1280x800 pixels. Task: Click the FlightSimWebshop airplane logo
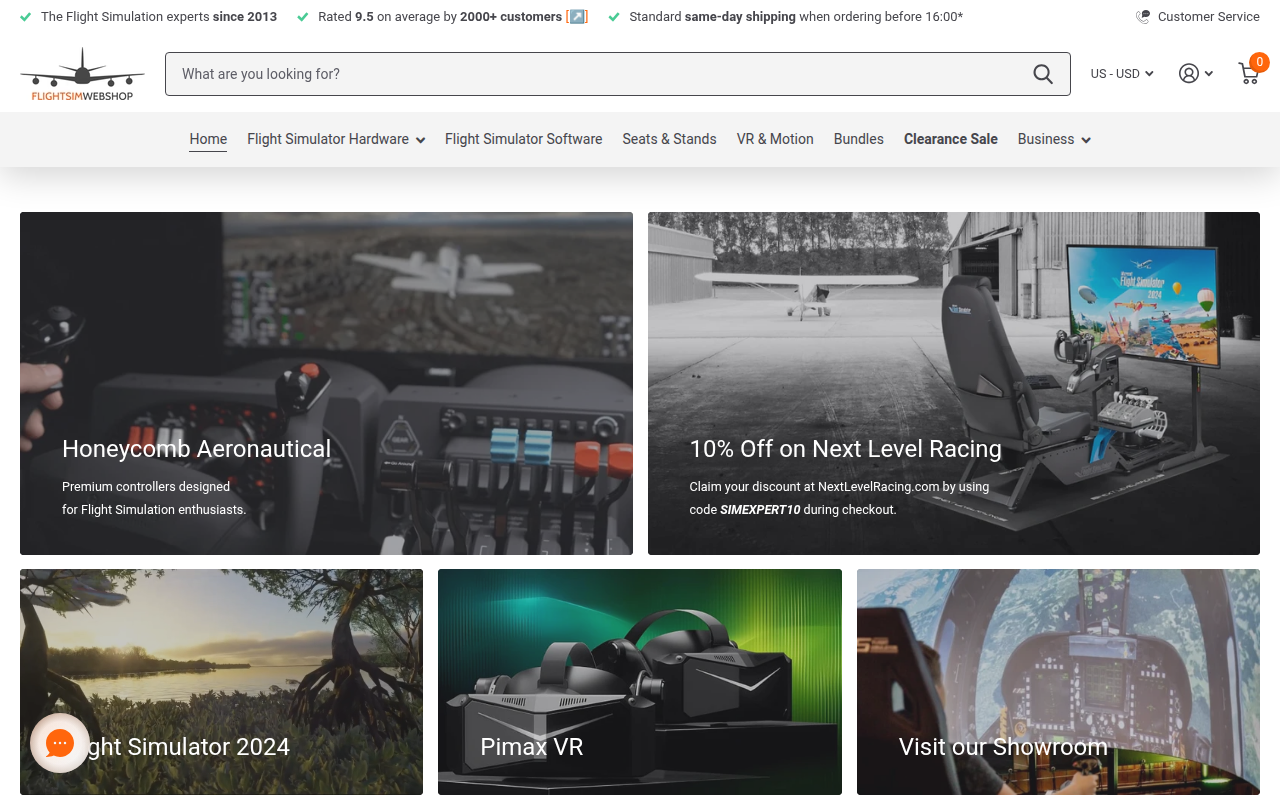pyautogui.click(x=82, y=74)
